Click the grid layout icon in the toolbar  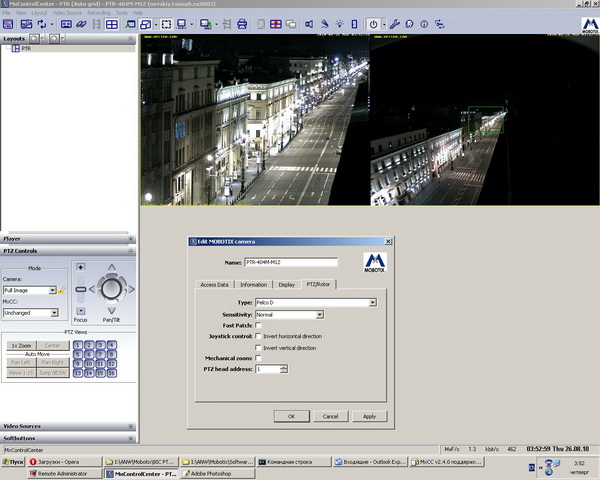(x=112, y=24)
